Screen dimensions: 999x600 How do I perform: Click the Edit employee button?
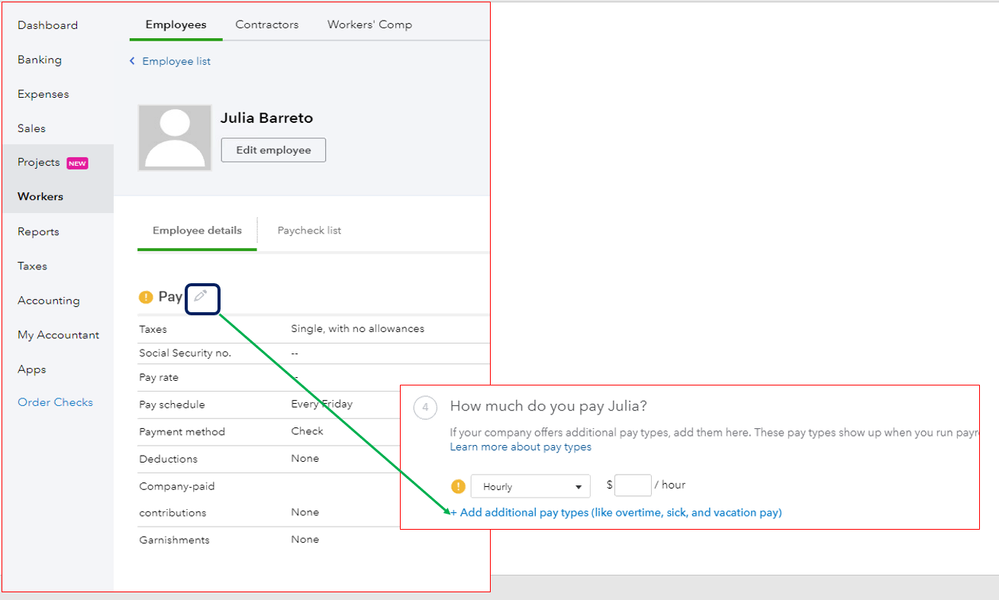pos(273,150)
